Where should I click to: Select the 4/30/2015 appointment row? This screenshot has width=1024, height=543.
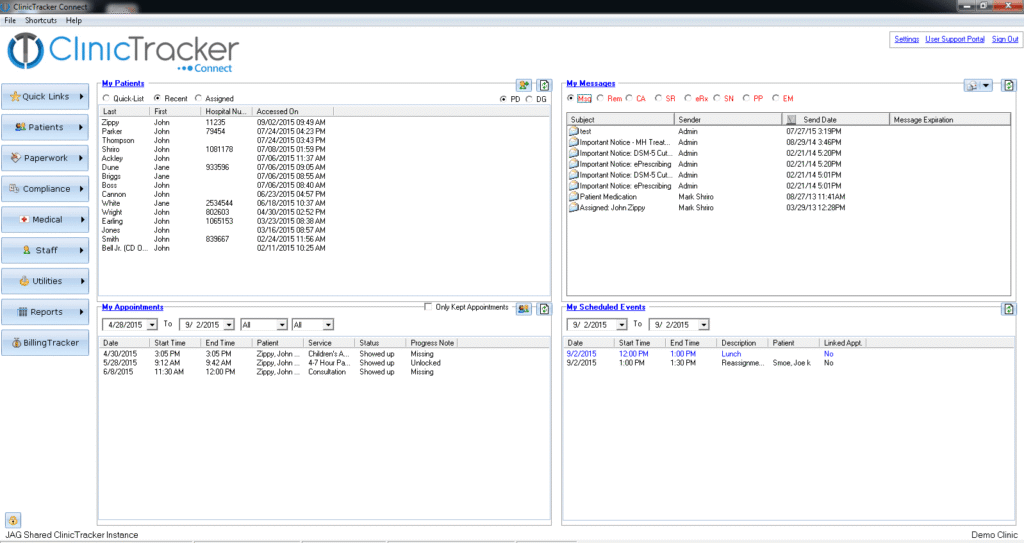pos(323,354)
